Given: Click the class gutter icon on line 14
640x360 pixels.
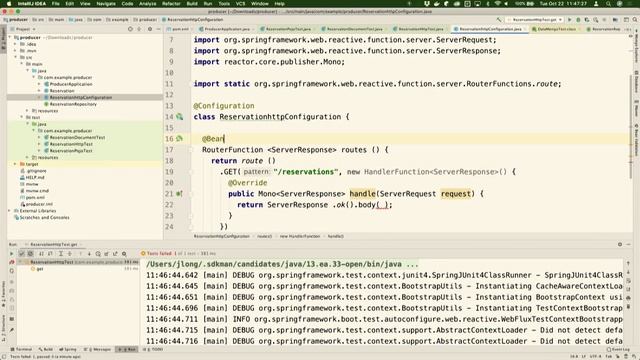Looking at the screenshot, I should pos(179,117).
